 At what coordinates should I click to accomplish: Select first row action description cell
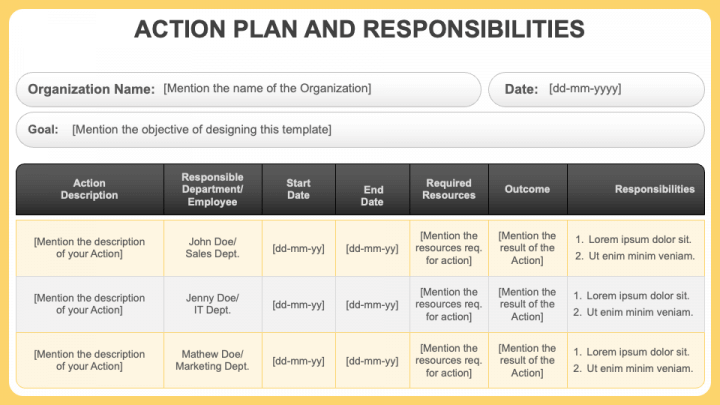(90, 248)
